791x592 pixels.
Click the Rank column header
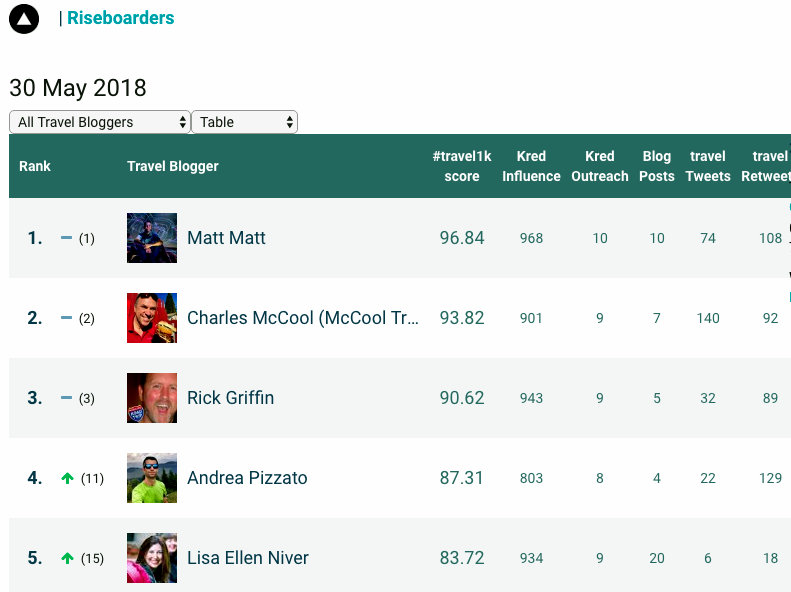pyautogui.click(x=35, y=166)
